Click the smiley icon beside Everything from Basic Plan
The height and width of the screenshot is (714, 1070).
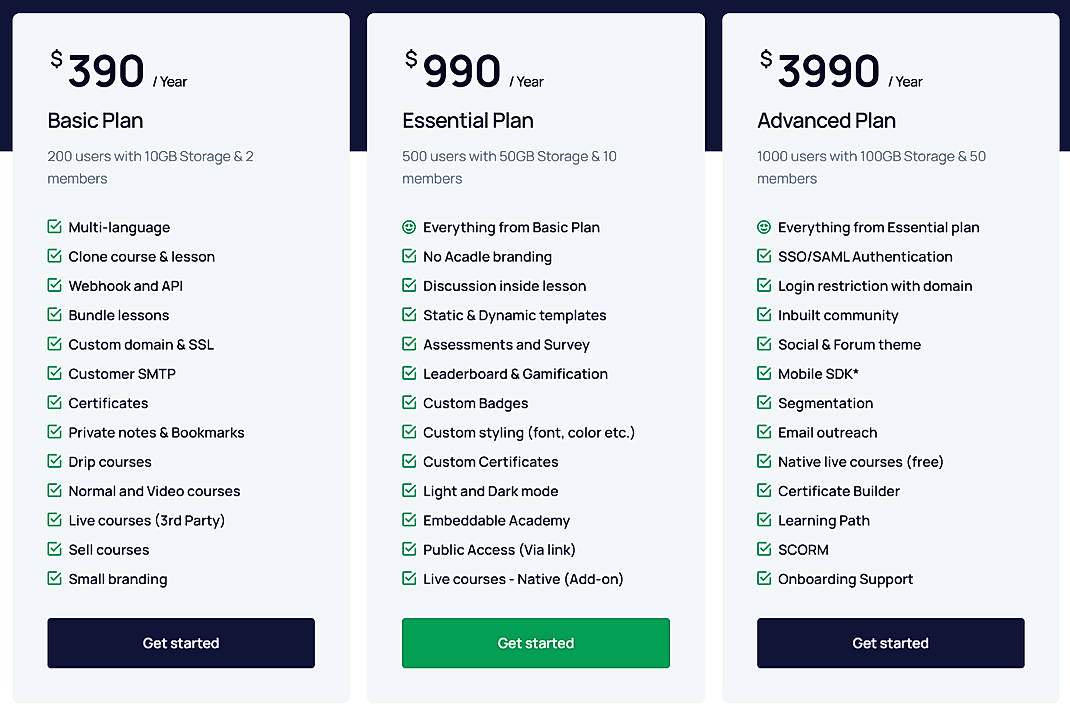tap(409, 227)
